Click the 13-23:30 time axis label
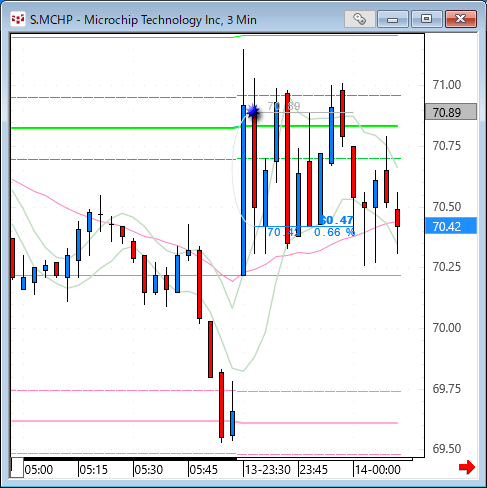This screenshot has height=488, width=487. pyautogui.click(x=268, y=470)
